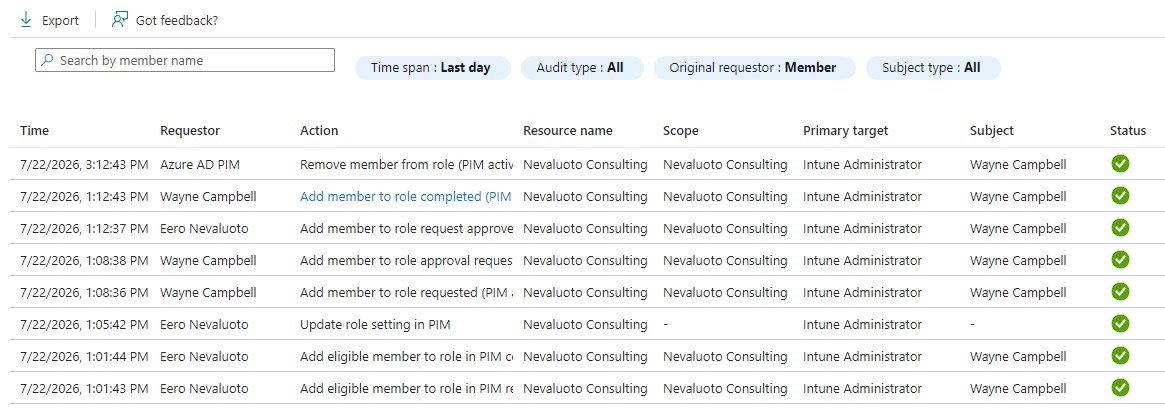Click success status icon for 1:08:38 PM row
The width and height of the screenshot is (1165, 418).
(x=1120, y=260)
